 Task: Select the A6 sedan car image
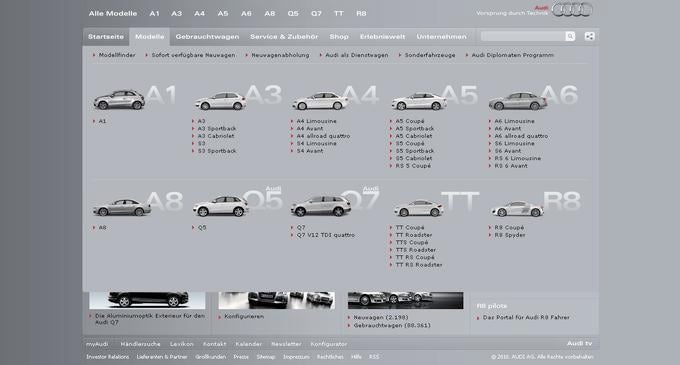click(517, 101)
